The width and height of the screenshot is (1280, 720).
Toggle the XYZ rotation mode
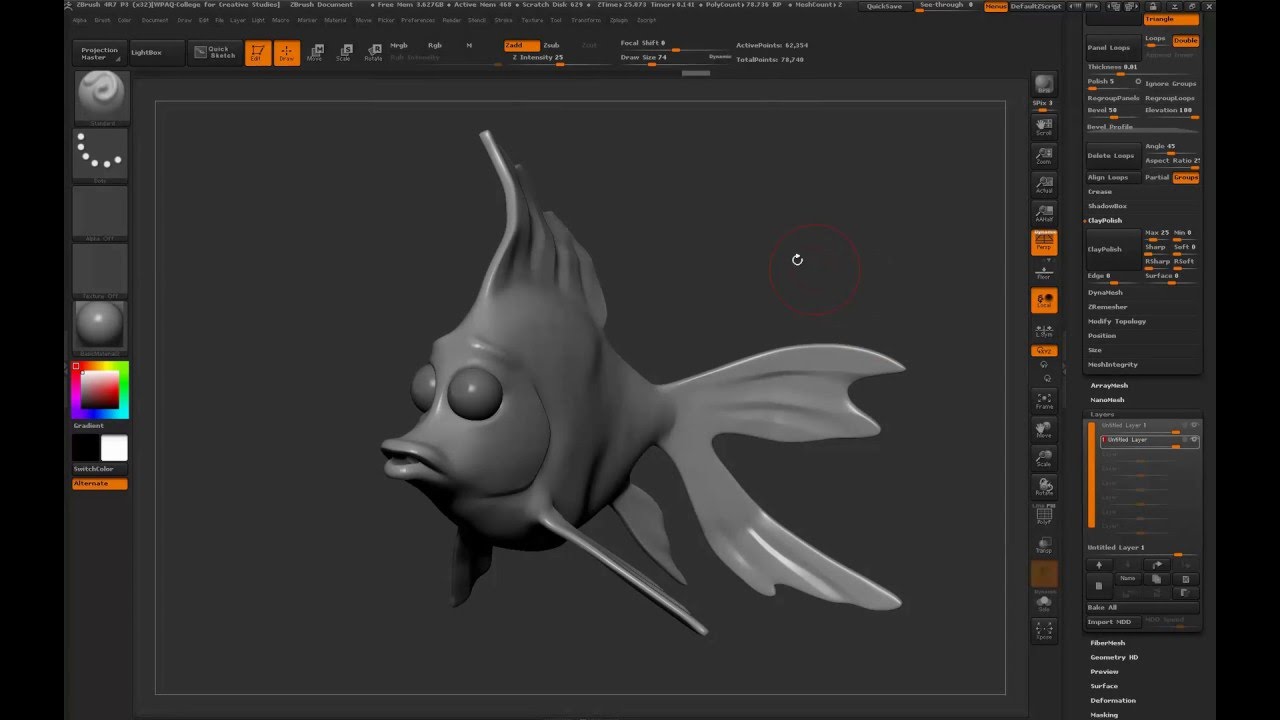pyautogui.click(x=1044, y=351)
